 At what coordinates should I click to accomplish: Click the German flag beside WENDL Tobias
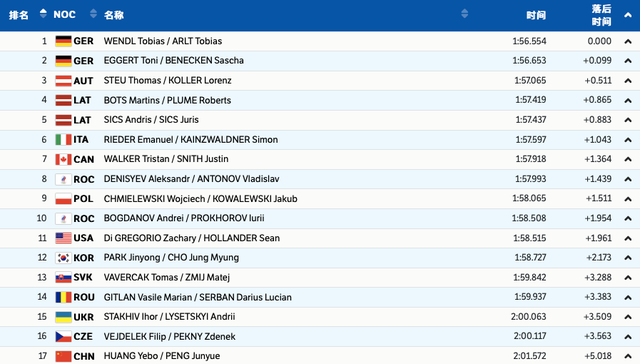(63, 41)
